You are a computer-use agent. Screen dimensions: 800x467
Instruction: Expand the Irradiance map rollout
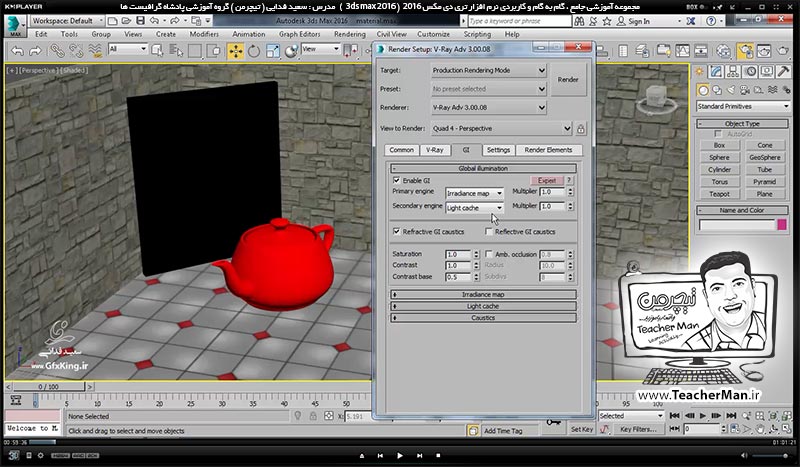point(483,294)
